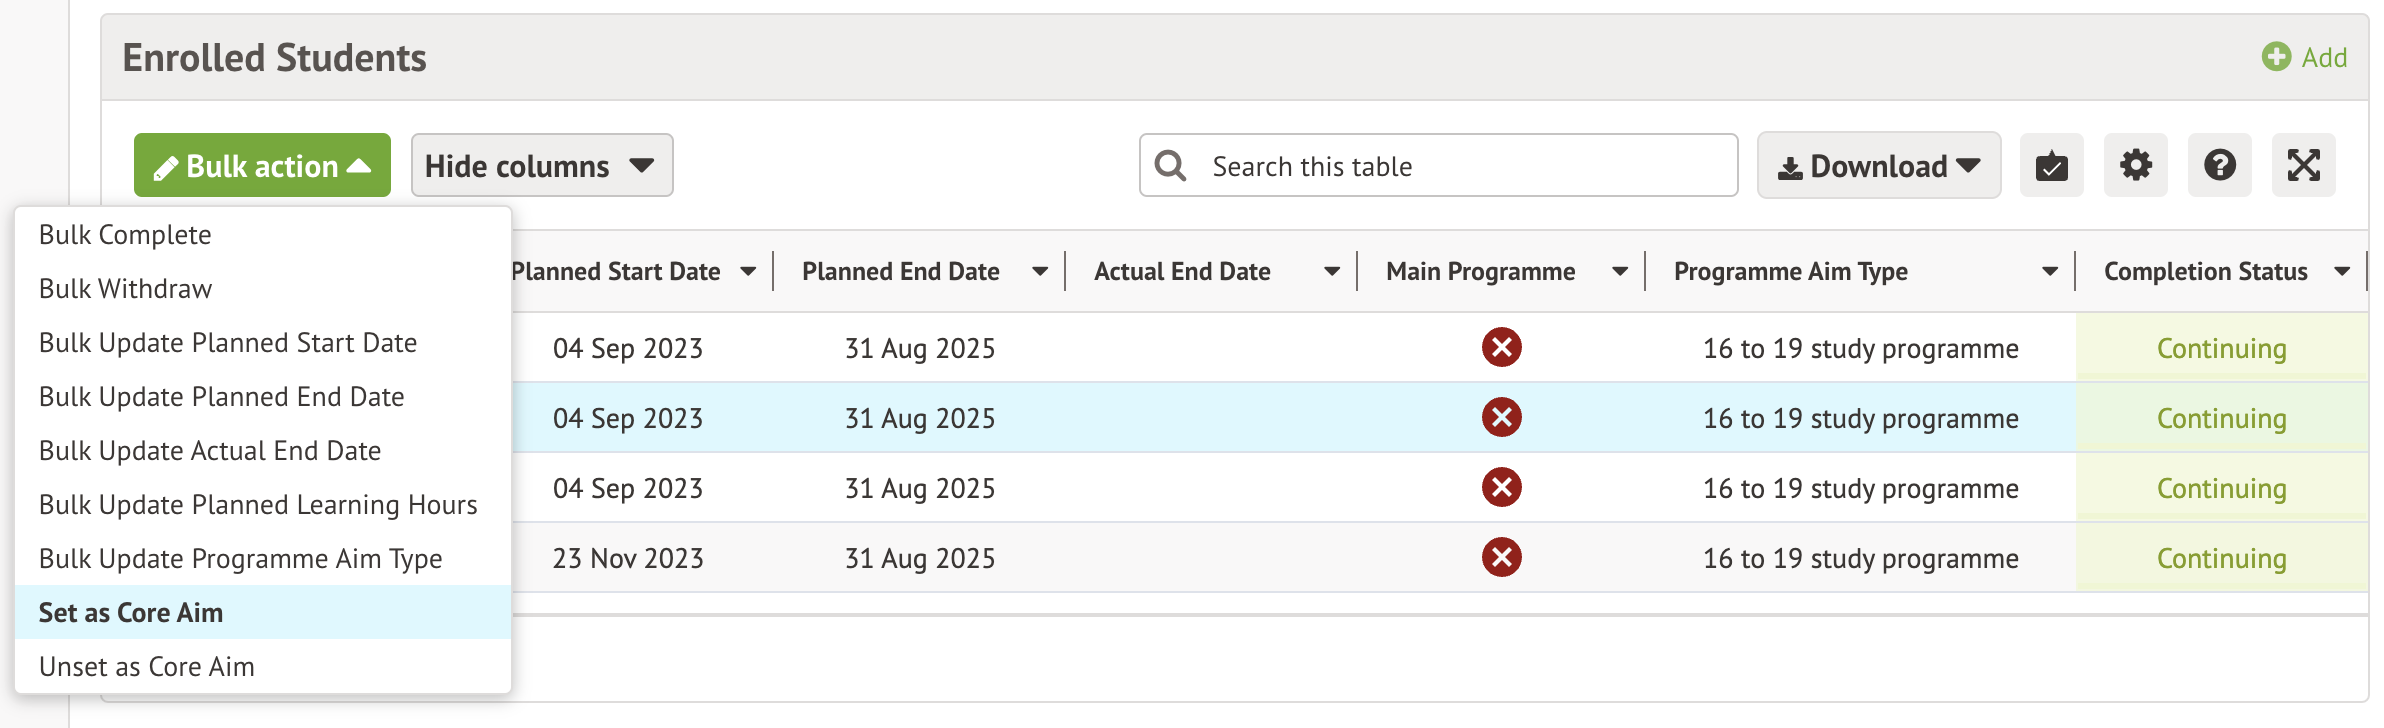Select Bulk Update Planned Learning Hours

[x=258, y=505]
